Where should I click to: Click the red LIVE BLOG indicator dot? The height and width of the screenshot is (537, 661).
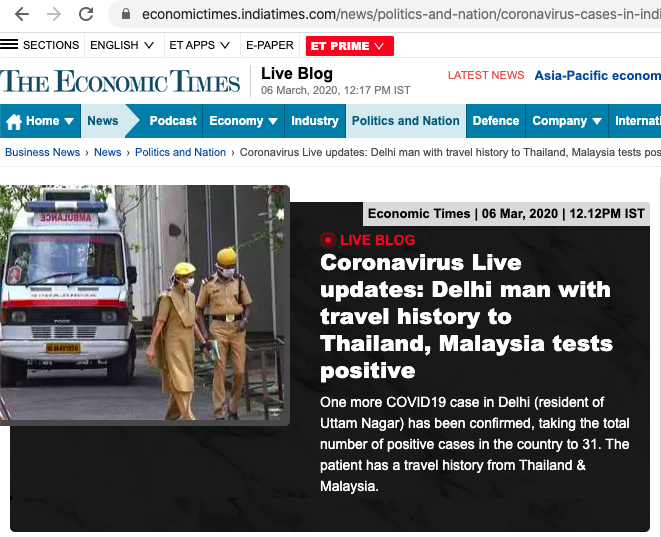point(328,240)
